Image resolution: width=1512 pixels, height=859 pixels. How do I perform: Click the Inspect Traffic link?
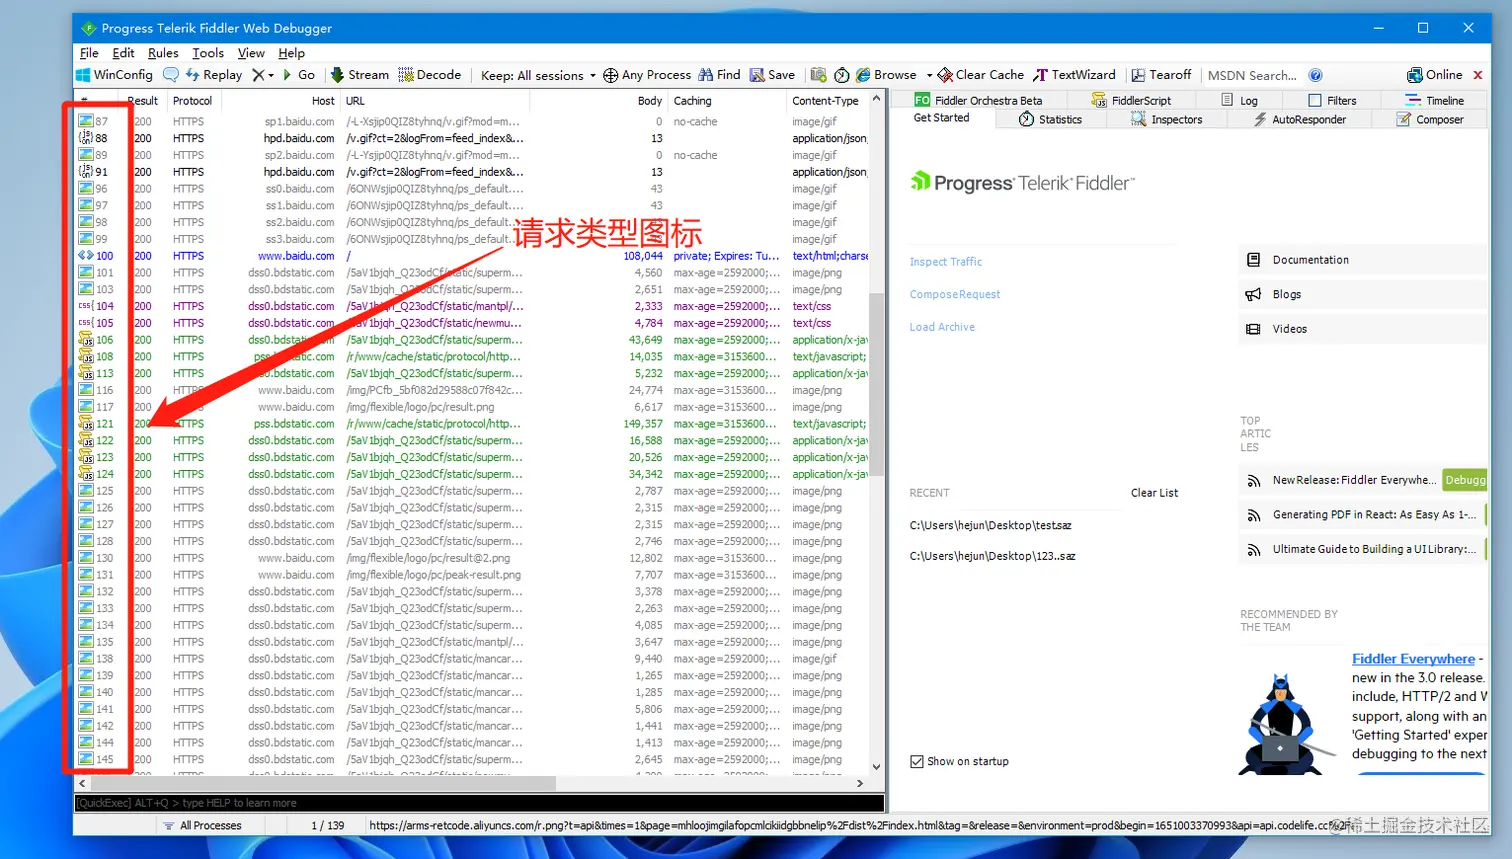coord(945,262)
